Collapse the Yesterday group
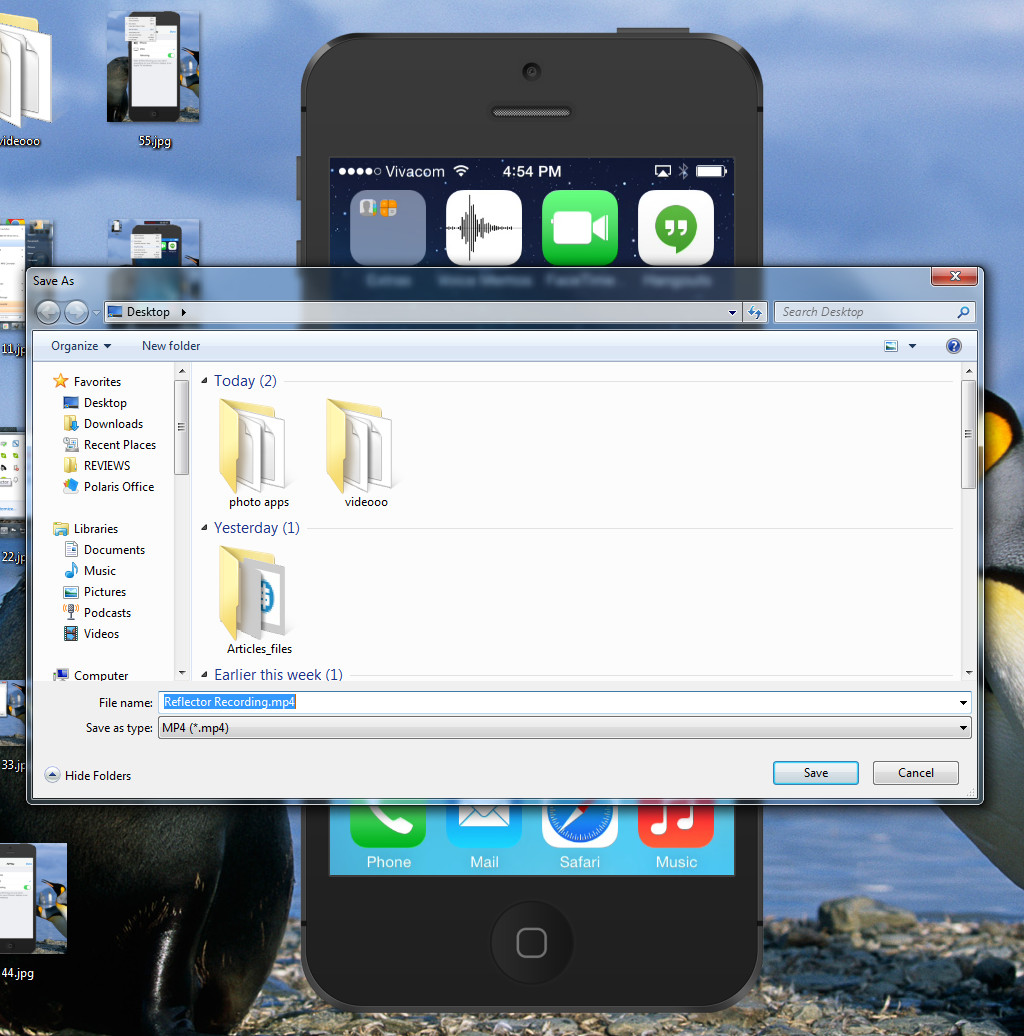 [205, 528]
